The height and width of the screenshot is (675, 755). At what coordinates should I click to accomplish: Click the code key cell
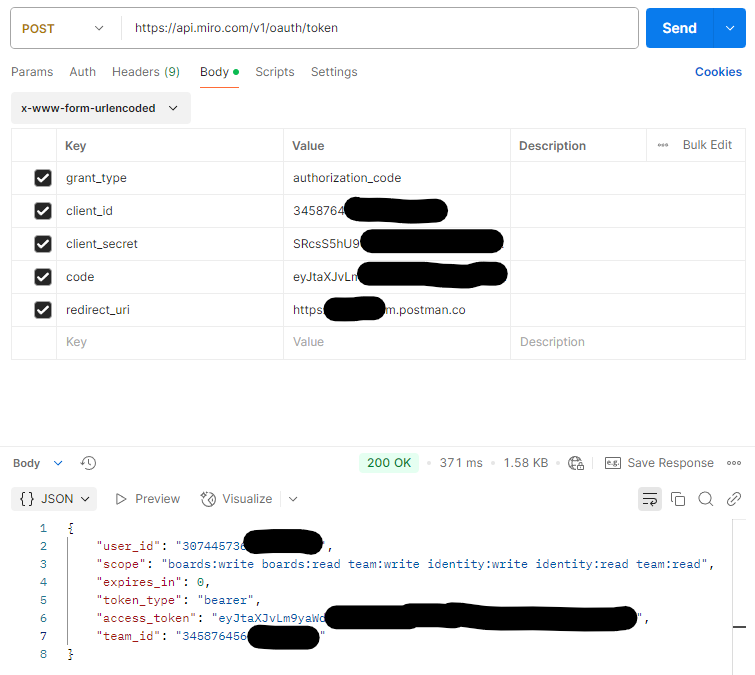(170, 277)
